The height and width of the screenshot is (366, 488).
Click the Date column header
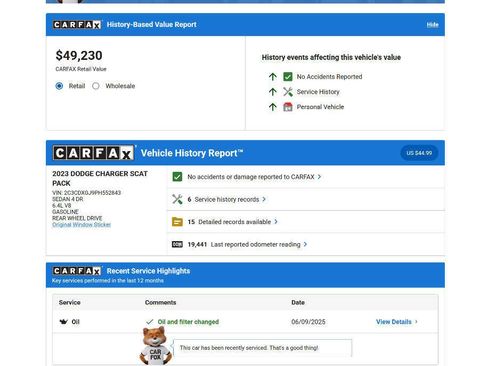point(298,302)
